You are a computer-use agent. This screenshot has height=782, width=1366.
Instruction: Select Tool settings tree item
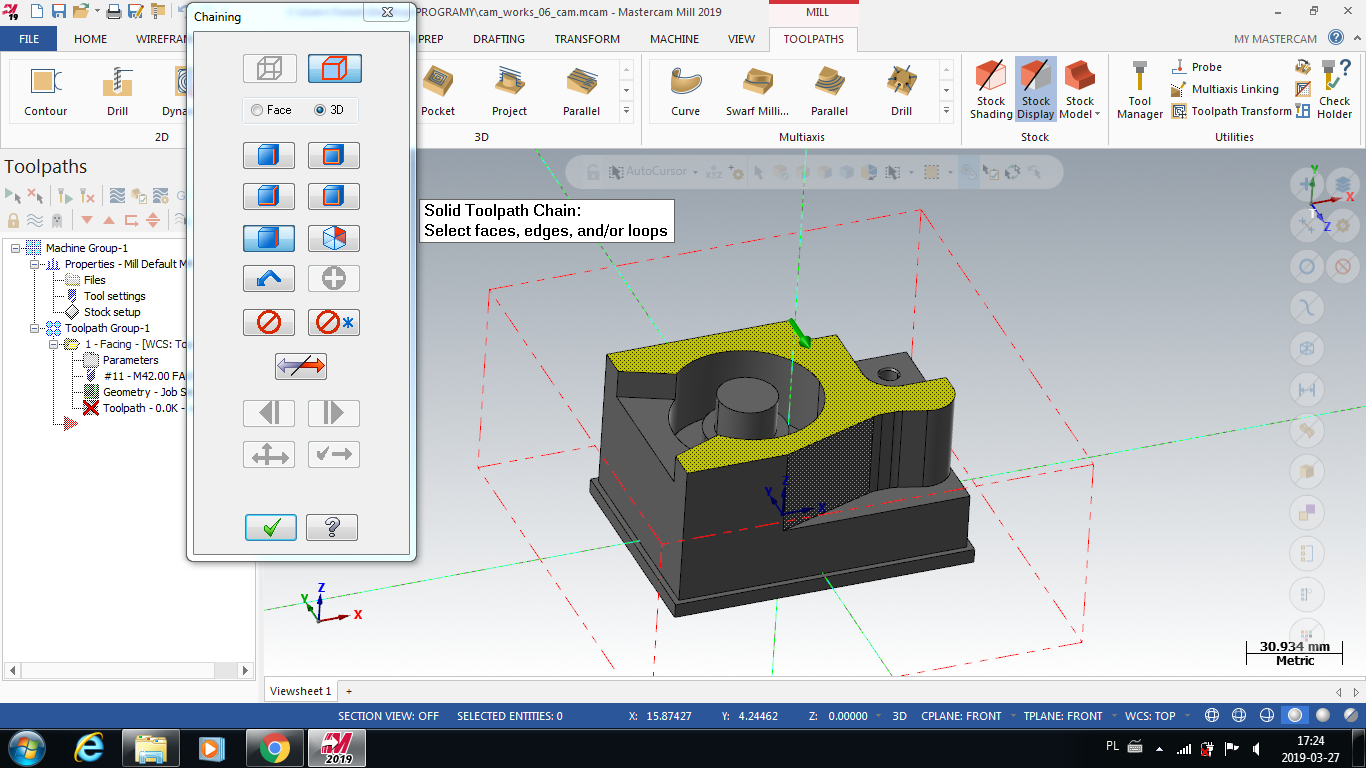[114, 296]
